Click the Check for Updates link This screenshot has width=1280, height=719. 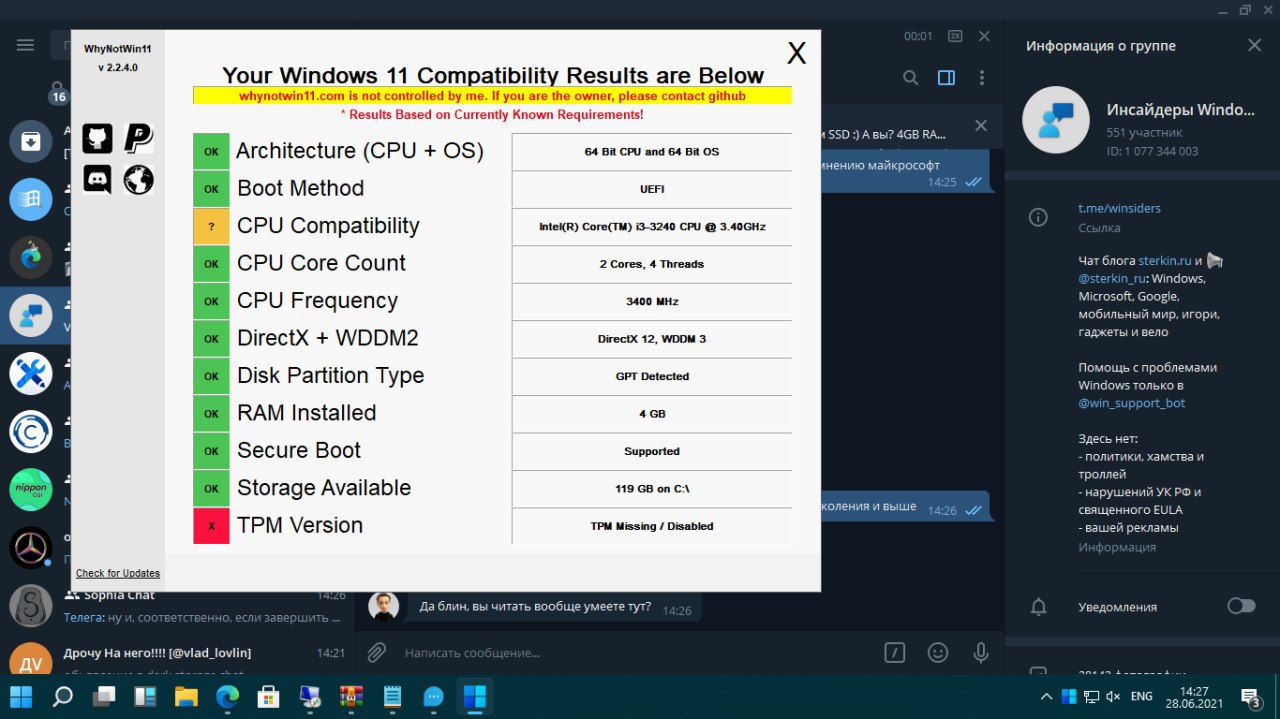tap(118, 573)
